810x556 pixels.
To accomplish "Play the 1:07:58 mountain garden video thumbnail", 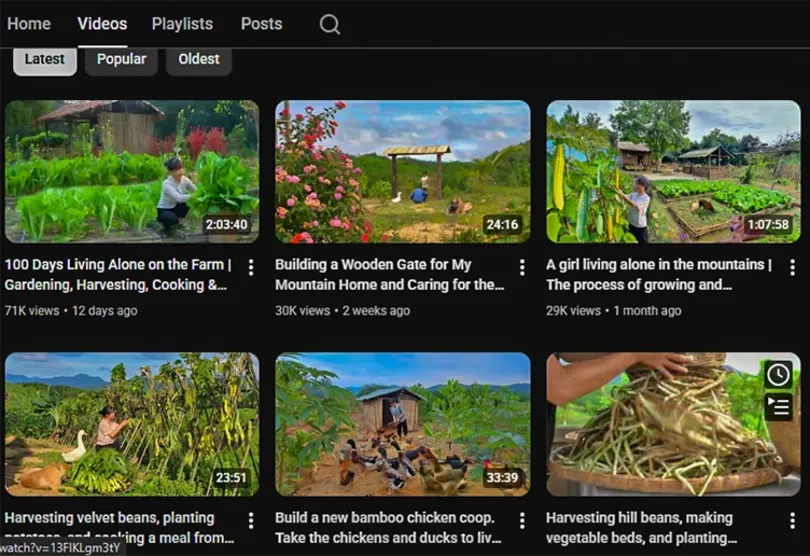I will (x=673, y=171).
